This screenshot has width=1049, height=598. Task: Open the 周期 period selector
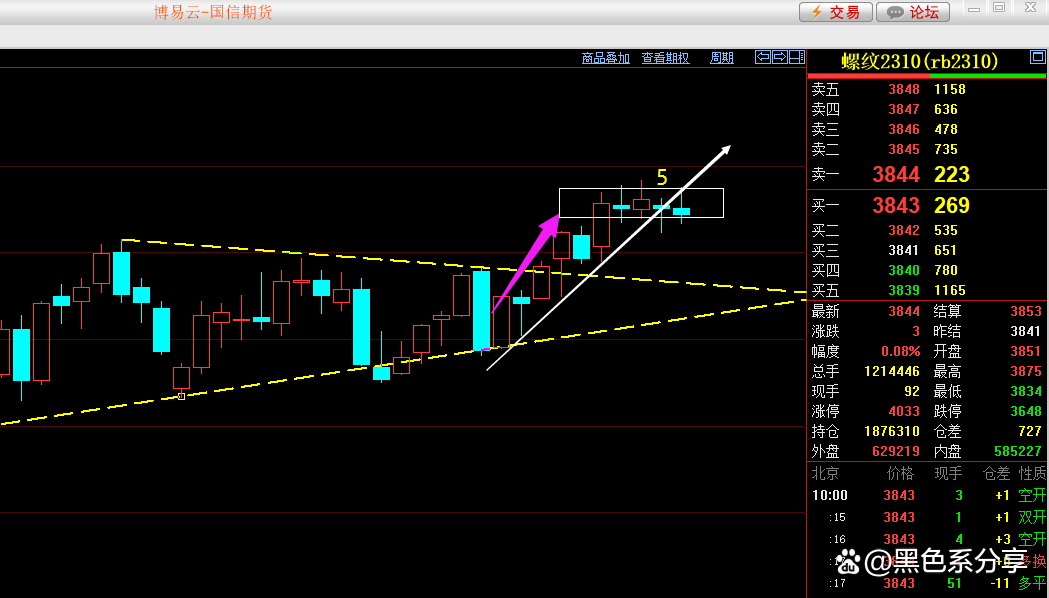[721, 59]
